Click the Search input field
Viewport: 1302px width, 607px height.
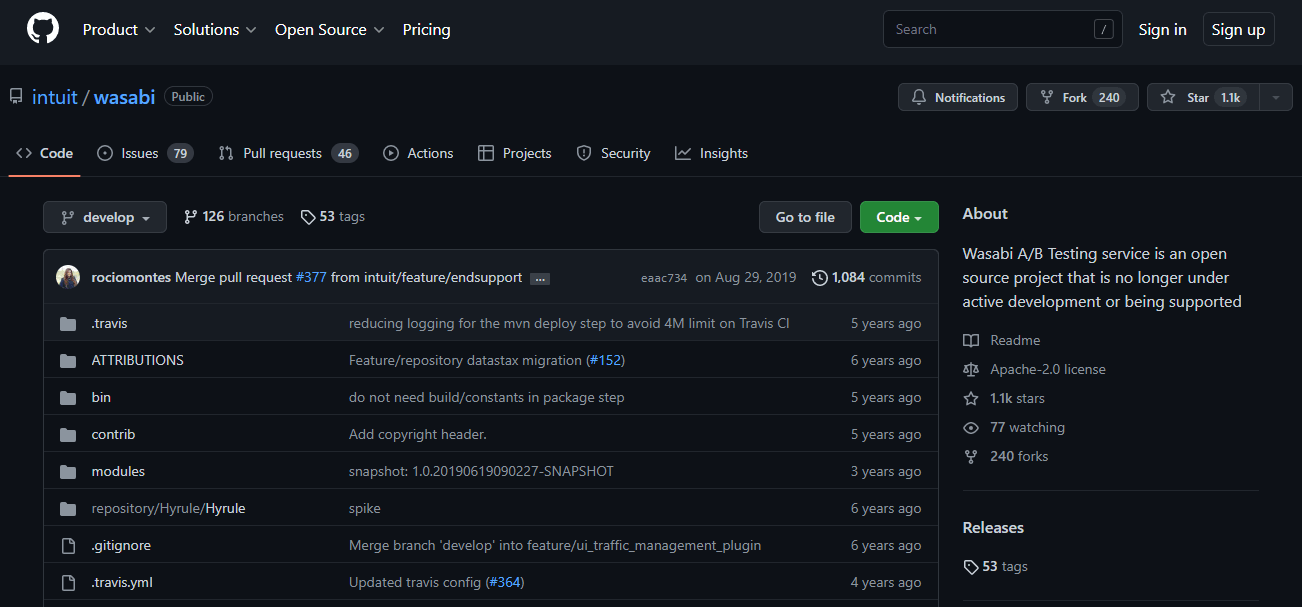tap(990, 30)
